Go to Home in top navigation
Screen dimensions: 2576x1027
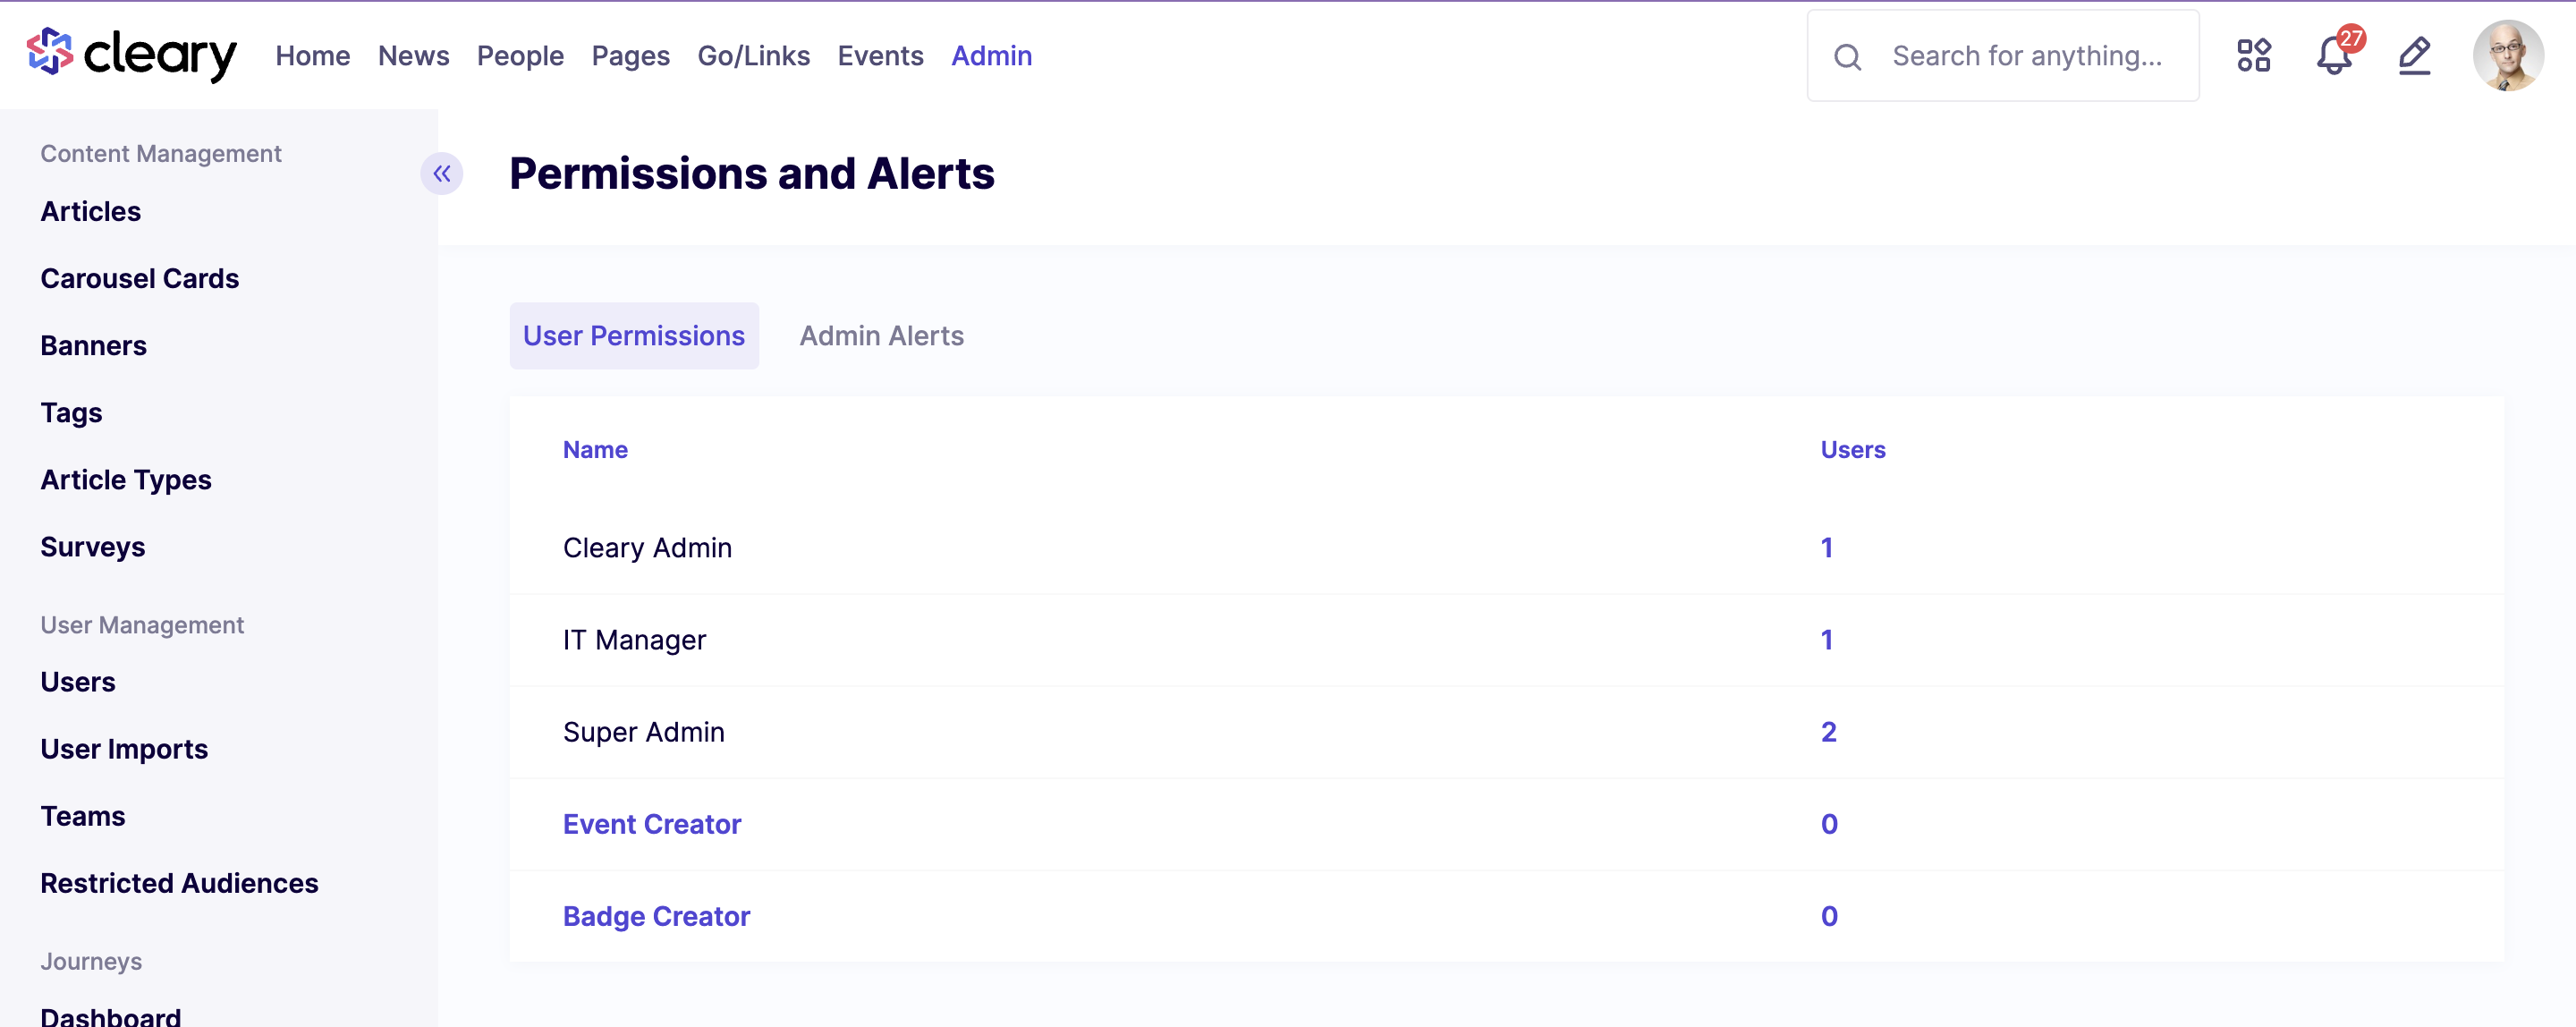point(313,56)
